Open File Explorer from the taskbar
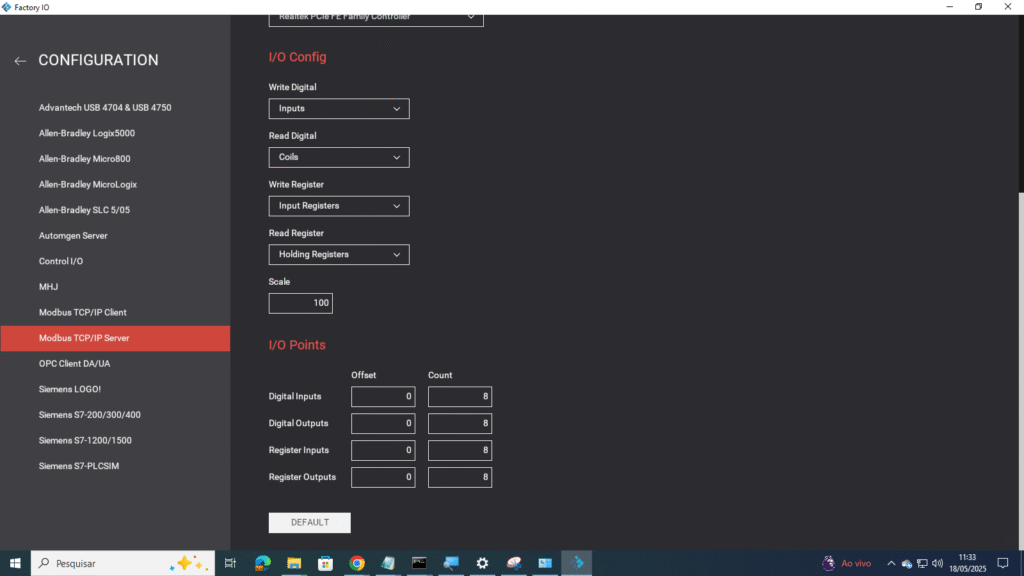This screenshot has width=1024, height=576. [x=295, y=563]
